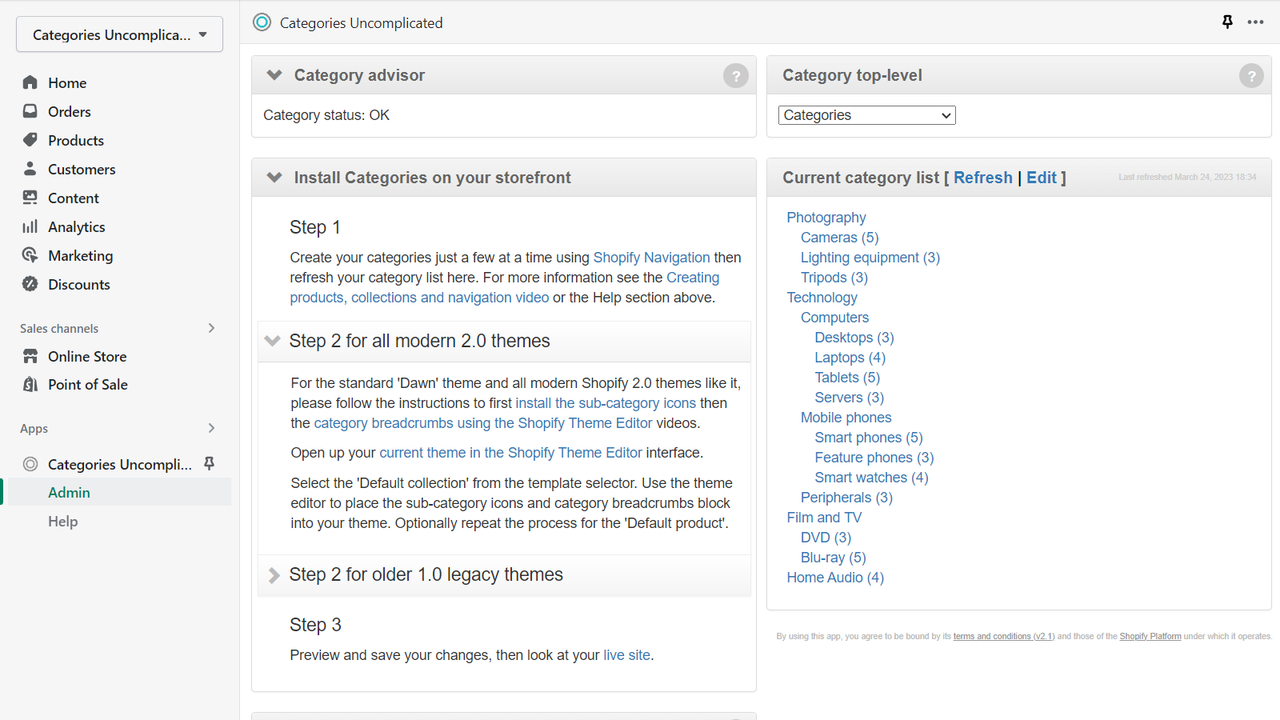Open Lighting equipment (3) category

(x=870, y=257)
